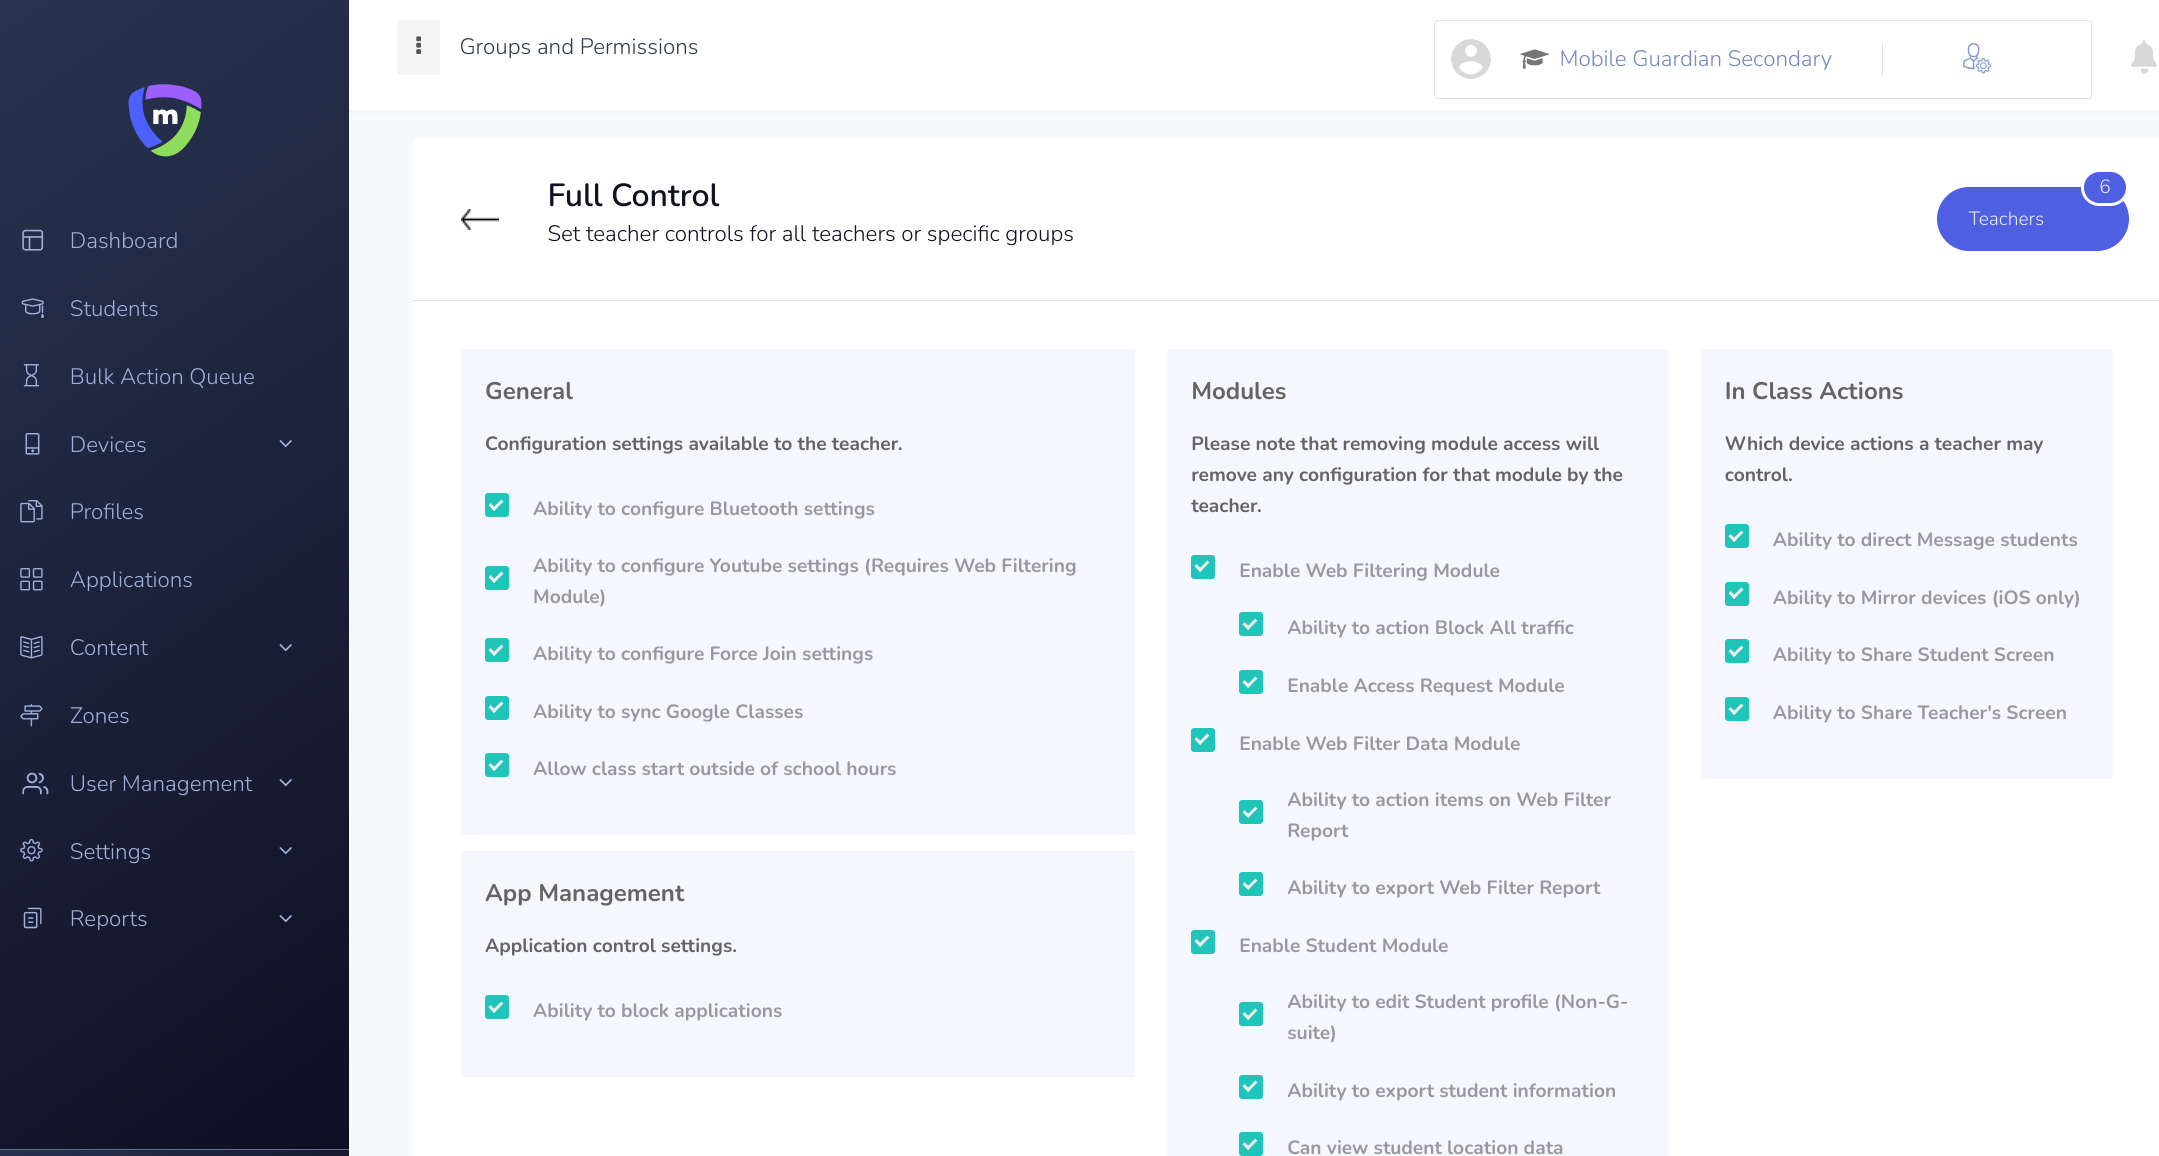Open the three-dot menu beside Groups and Permissions
Screen dimensions: 2159x1156
(x=418, y=46)
